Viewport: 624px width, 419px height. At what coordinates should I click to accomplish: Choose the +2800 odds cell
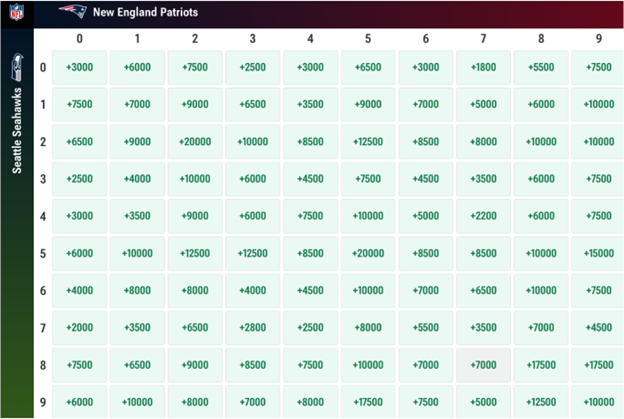pos(251,328)
